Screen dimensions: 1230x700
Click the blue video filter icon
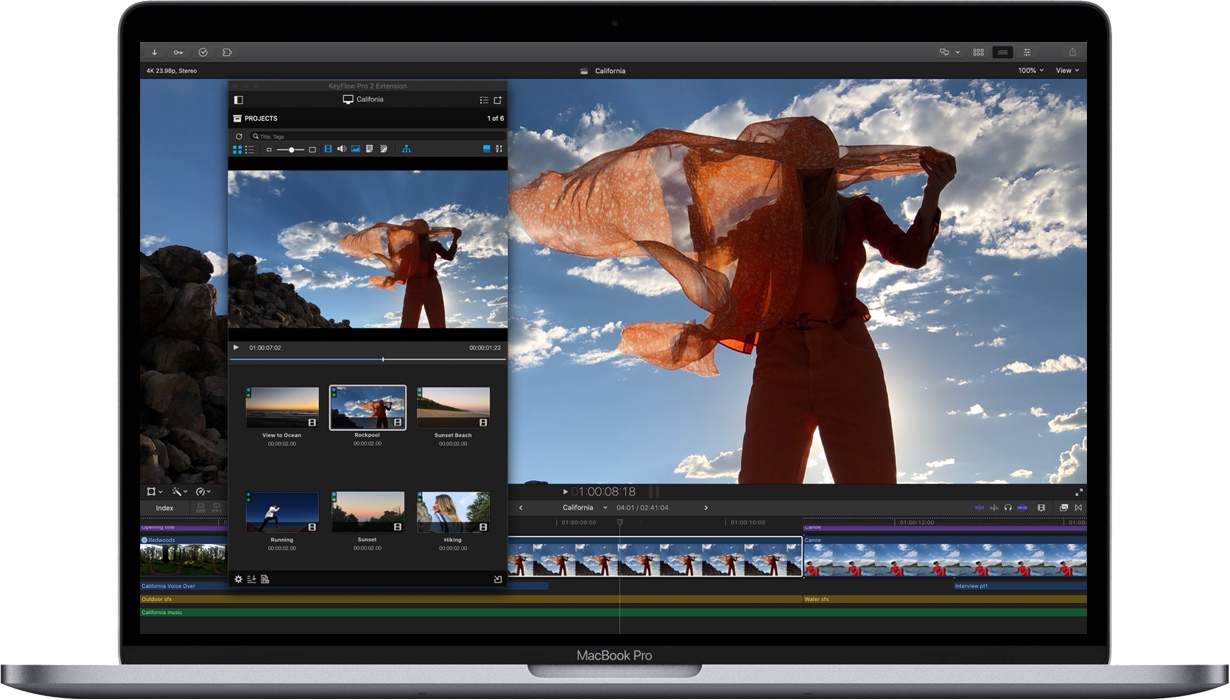click(328, 148)
